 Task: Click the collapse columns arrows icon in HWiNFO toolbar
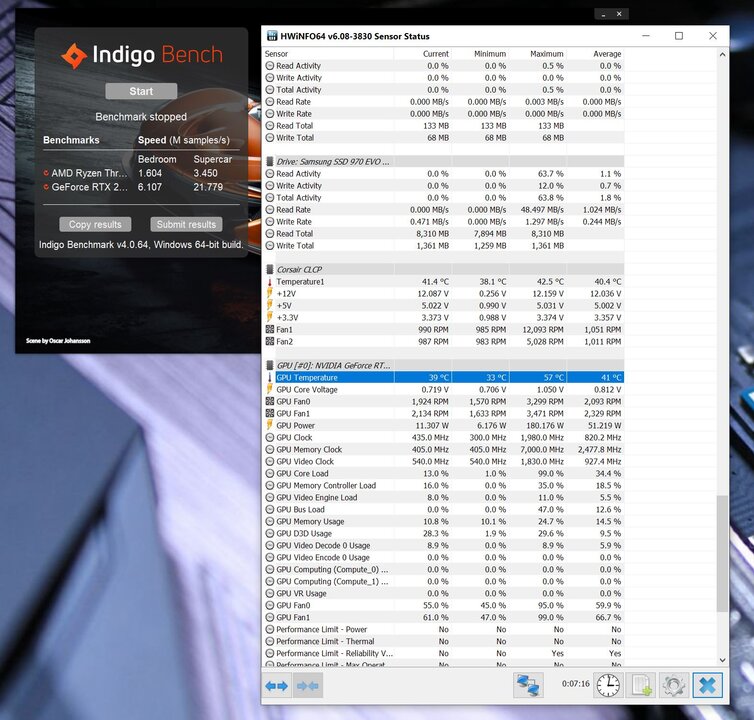308,686
